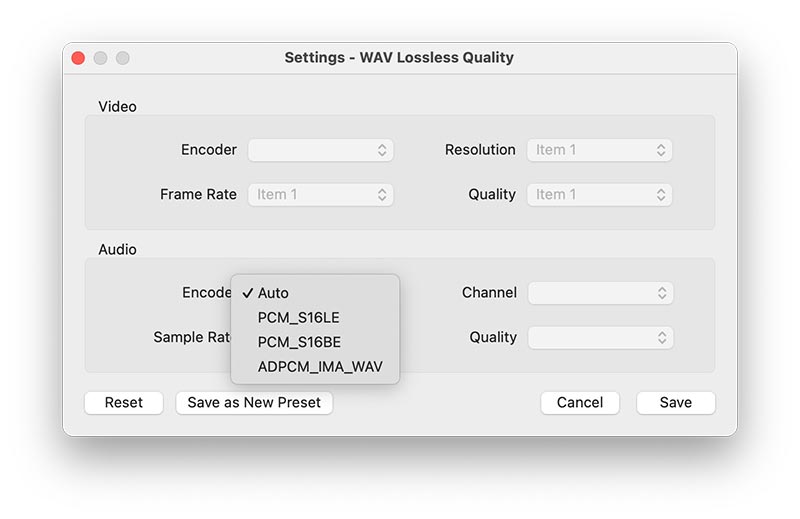Cancel the settings dialog
800x519 pixels.
click(580, 402)
